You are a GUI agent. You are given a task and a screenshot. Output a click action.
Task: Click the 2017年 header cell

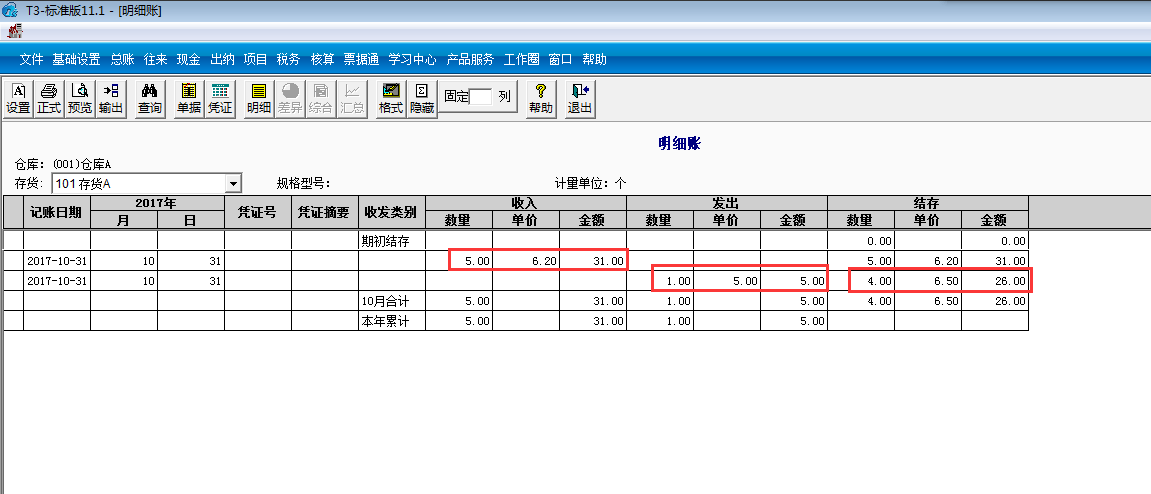point(158,203)
